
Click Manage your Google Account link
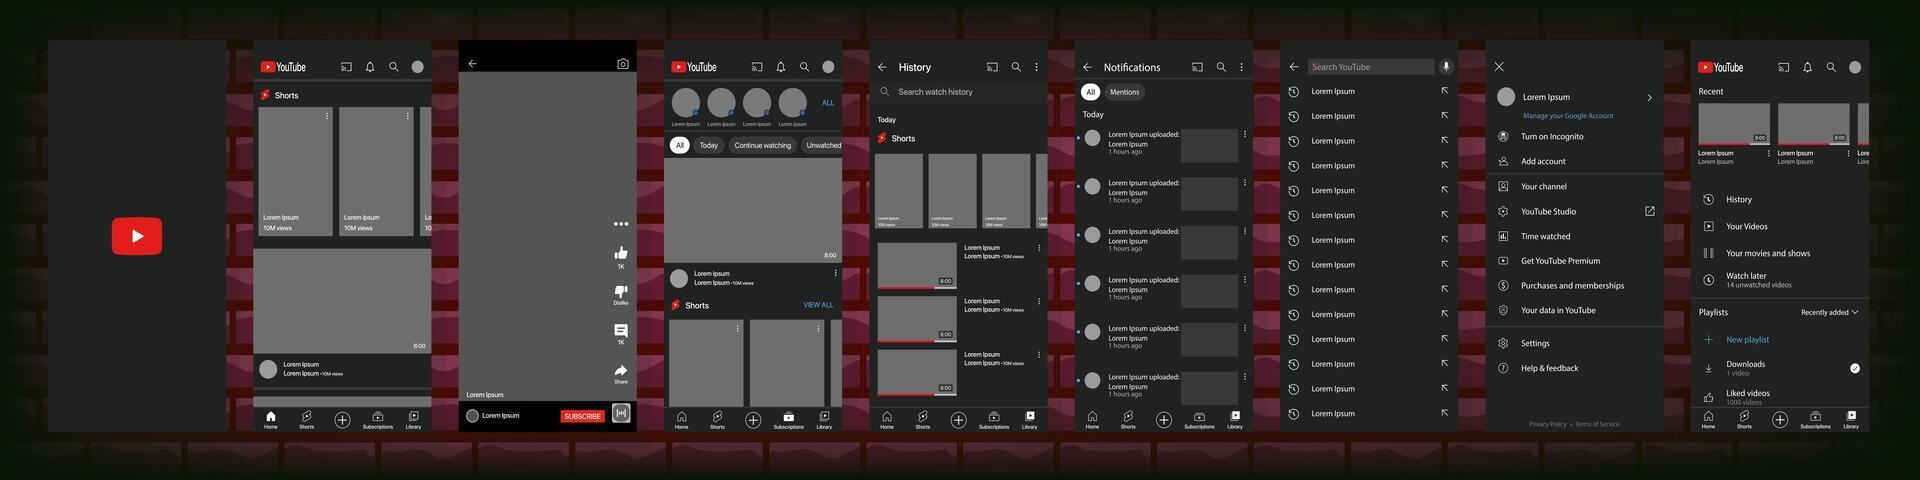tap(1568, 116)
